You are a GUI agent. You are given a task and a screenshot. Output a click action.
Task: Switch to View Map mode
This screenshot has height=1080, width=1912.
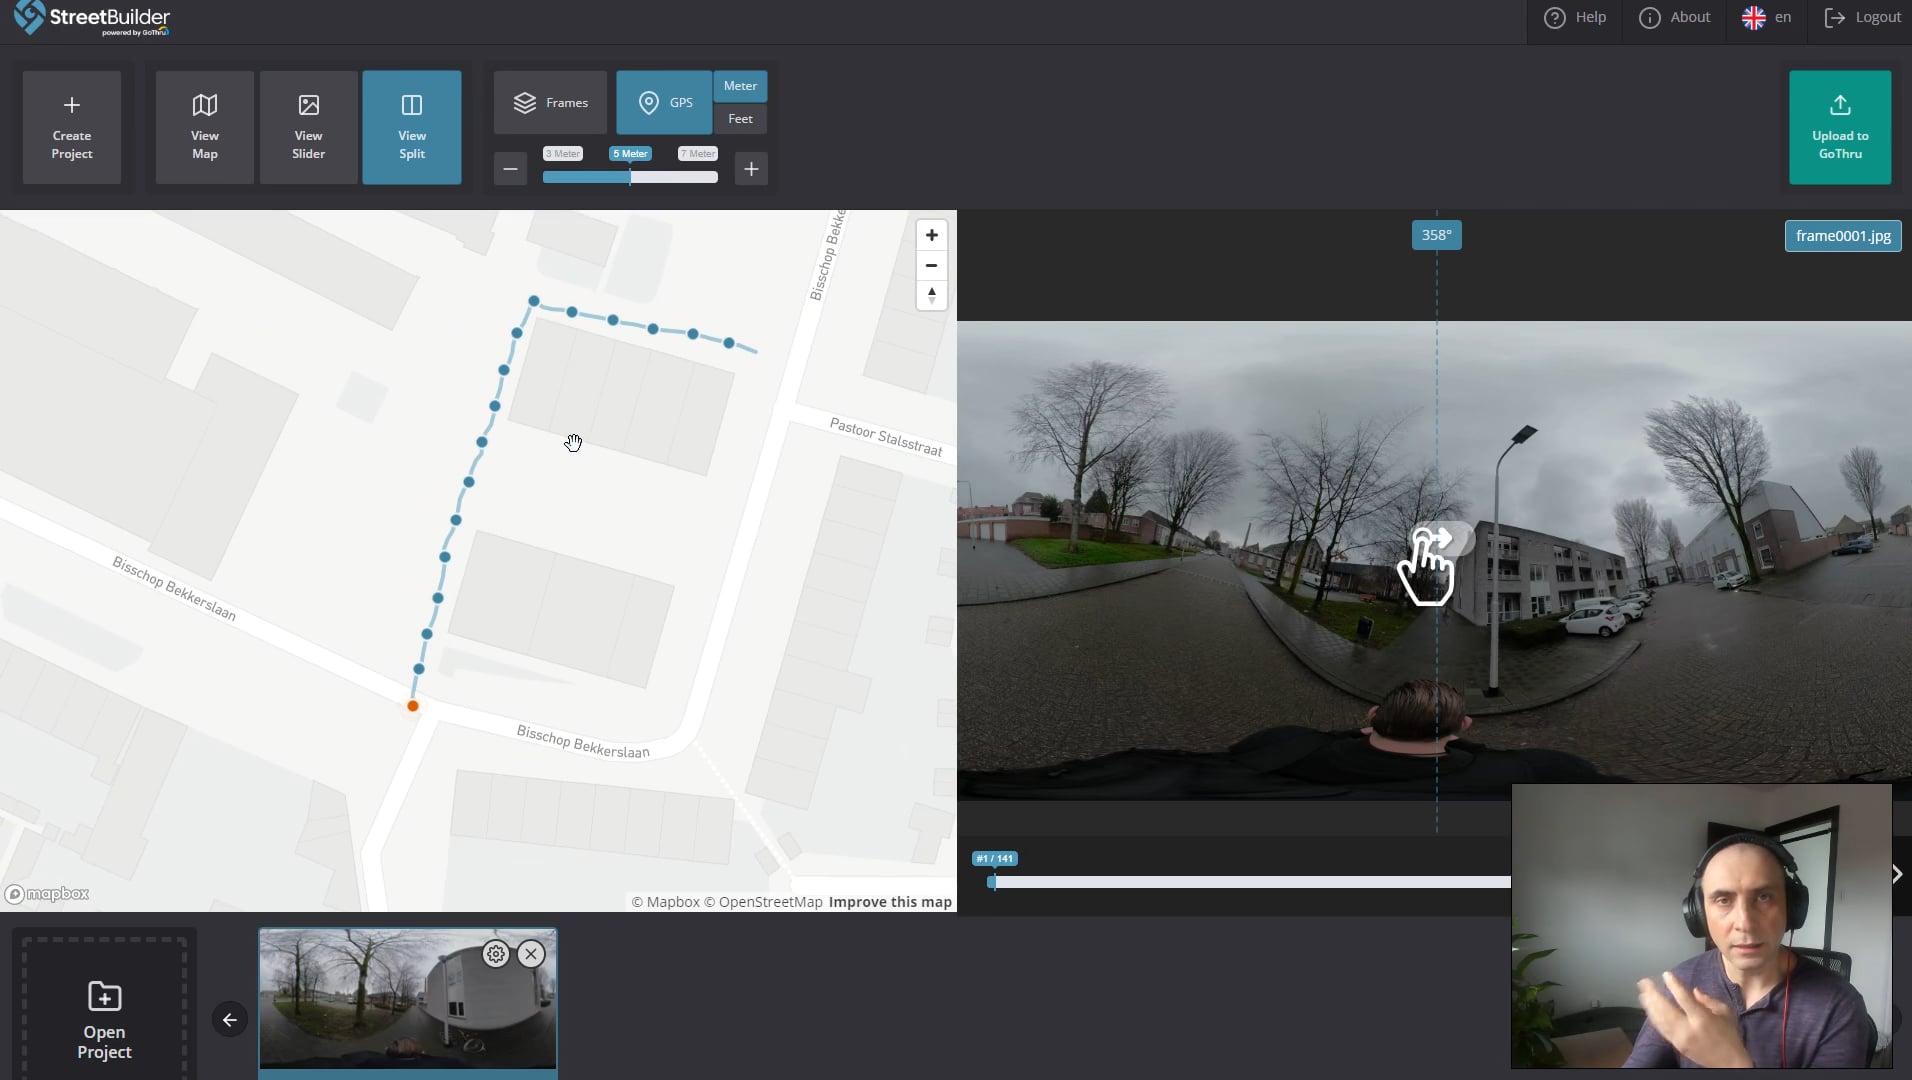tap(204, 126)
